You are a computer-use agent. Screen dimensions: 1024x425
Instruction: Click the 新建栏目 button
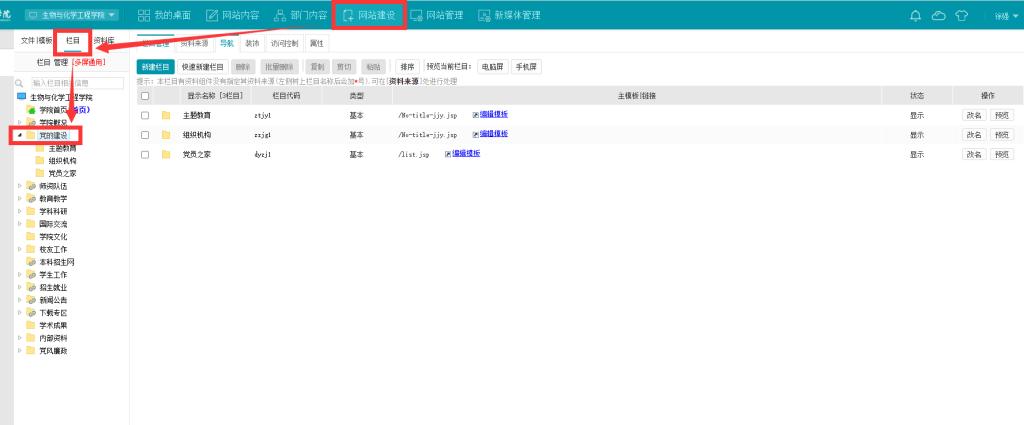[156, 67]
